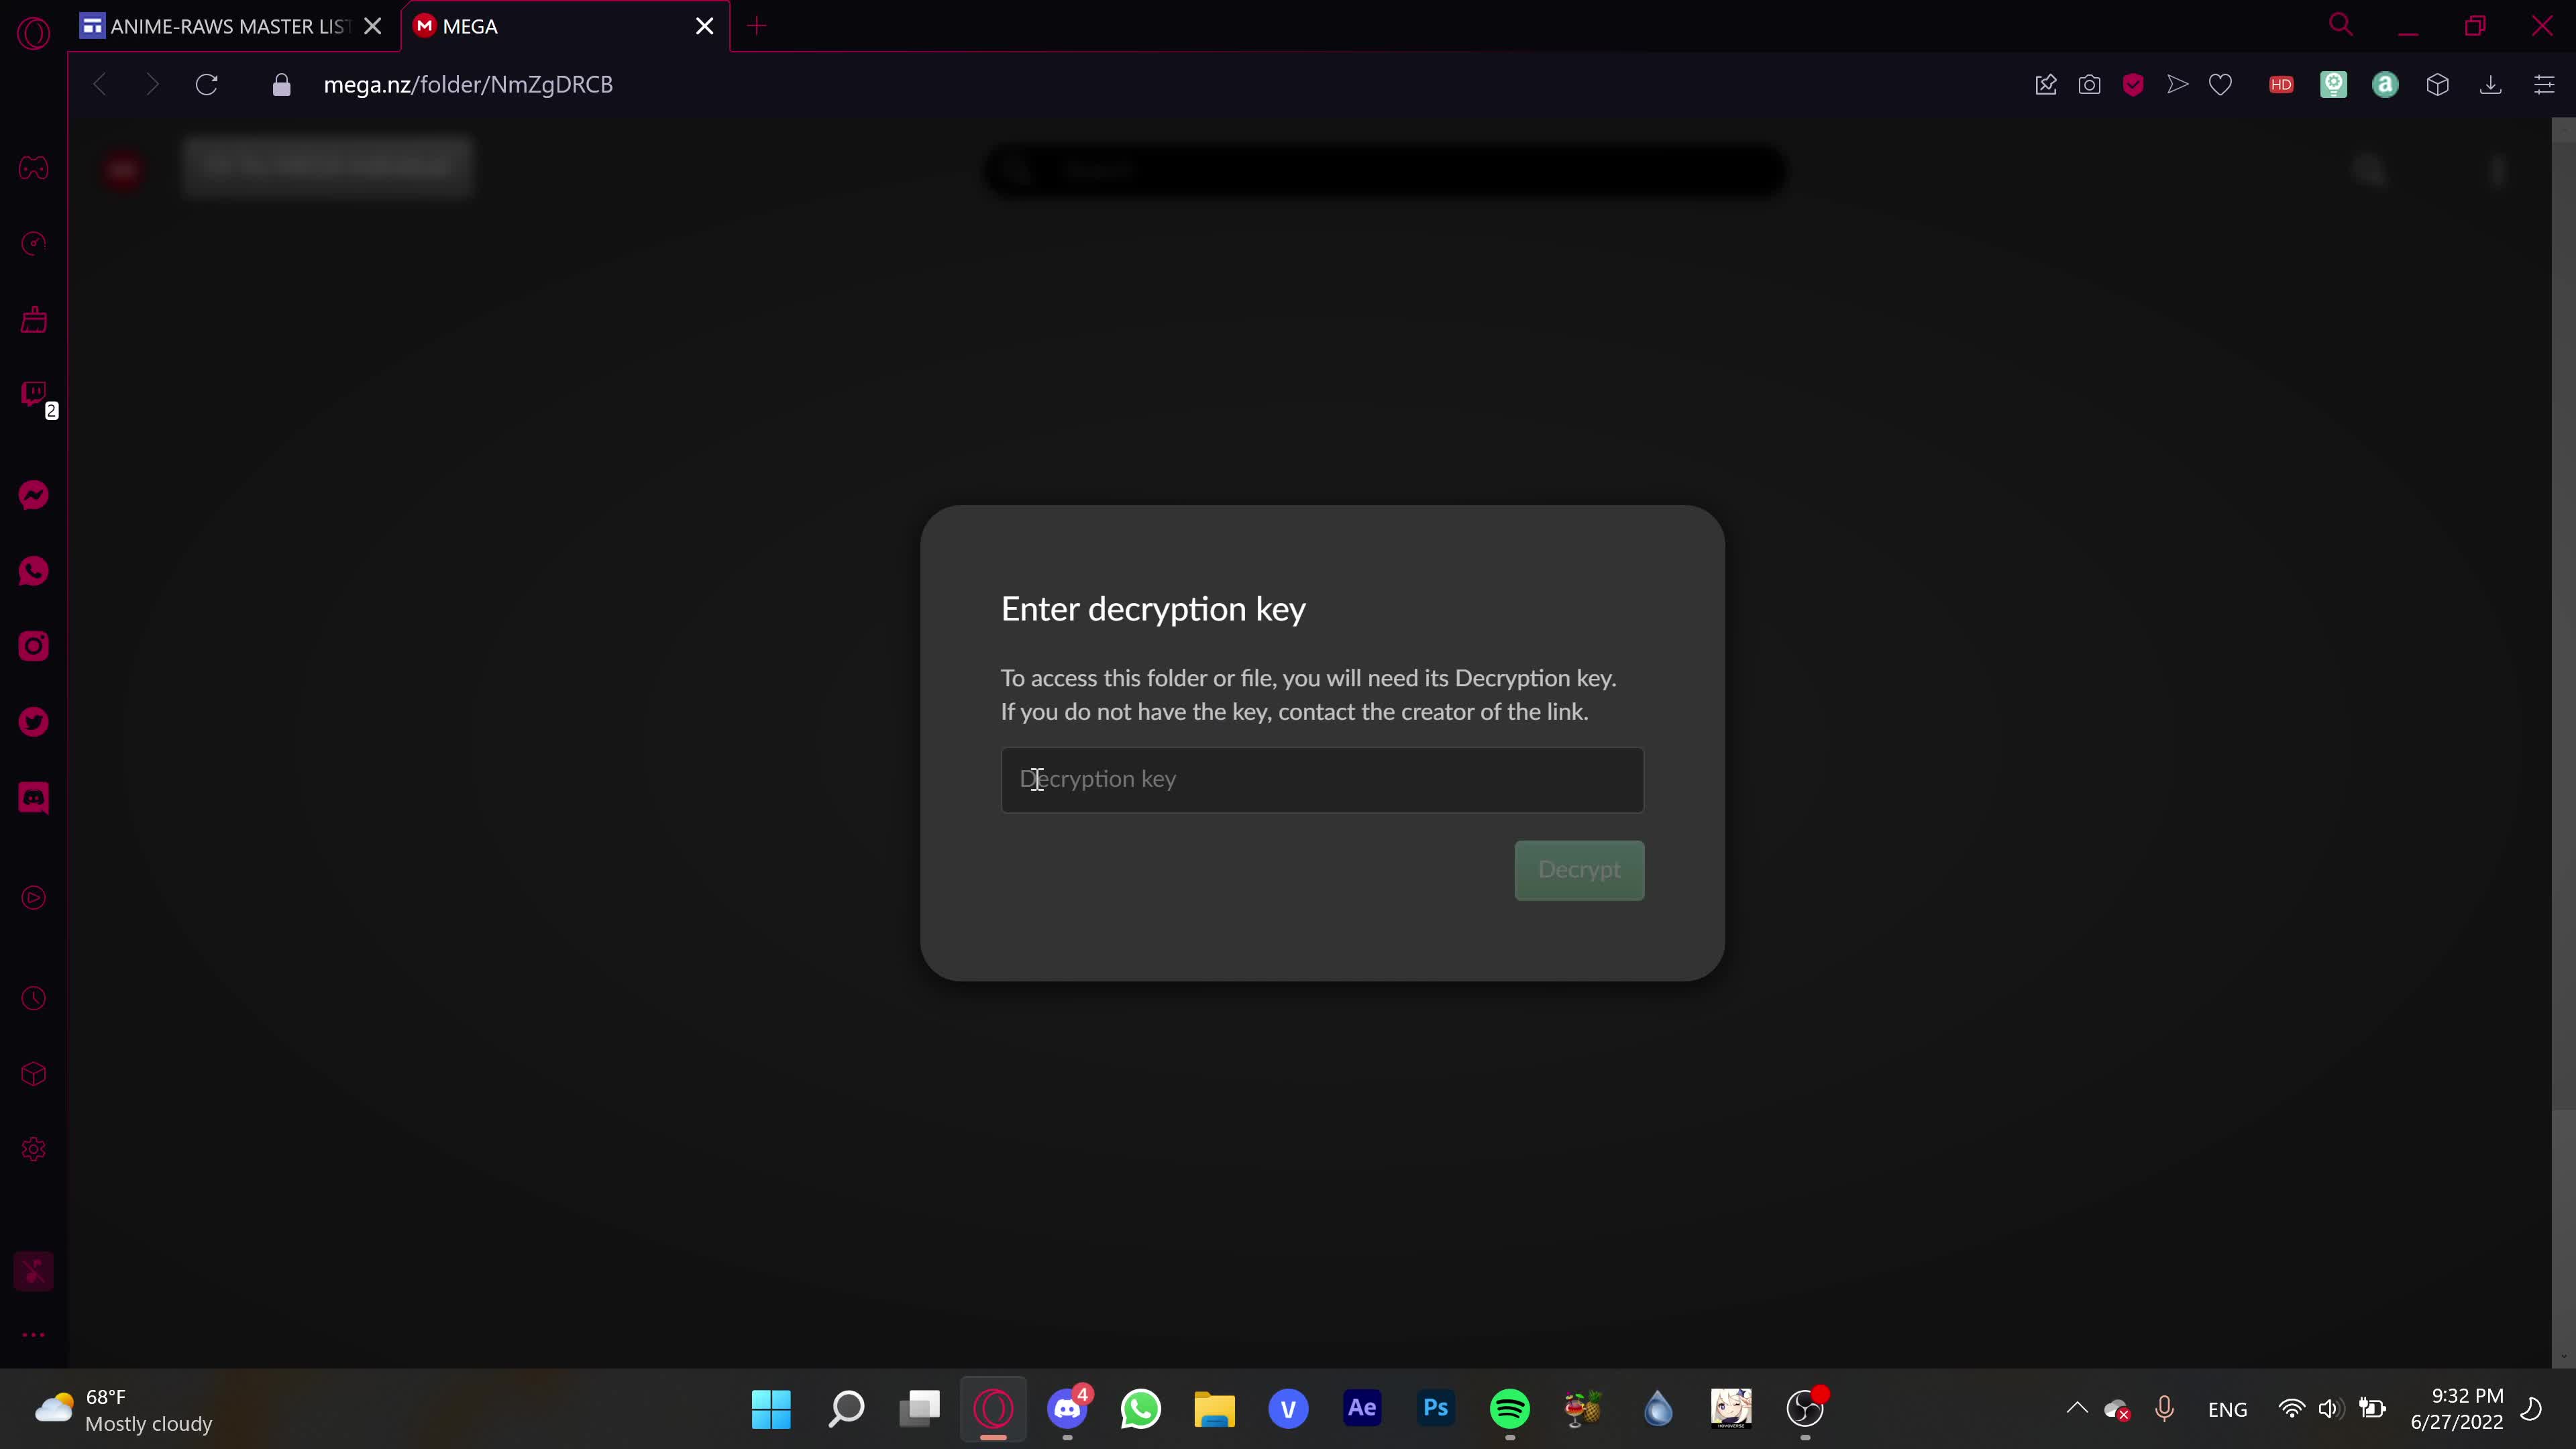
Task: Open Twitter sidebar panel
Action: (33, 722)
